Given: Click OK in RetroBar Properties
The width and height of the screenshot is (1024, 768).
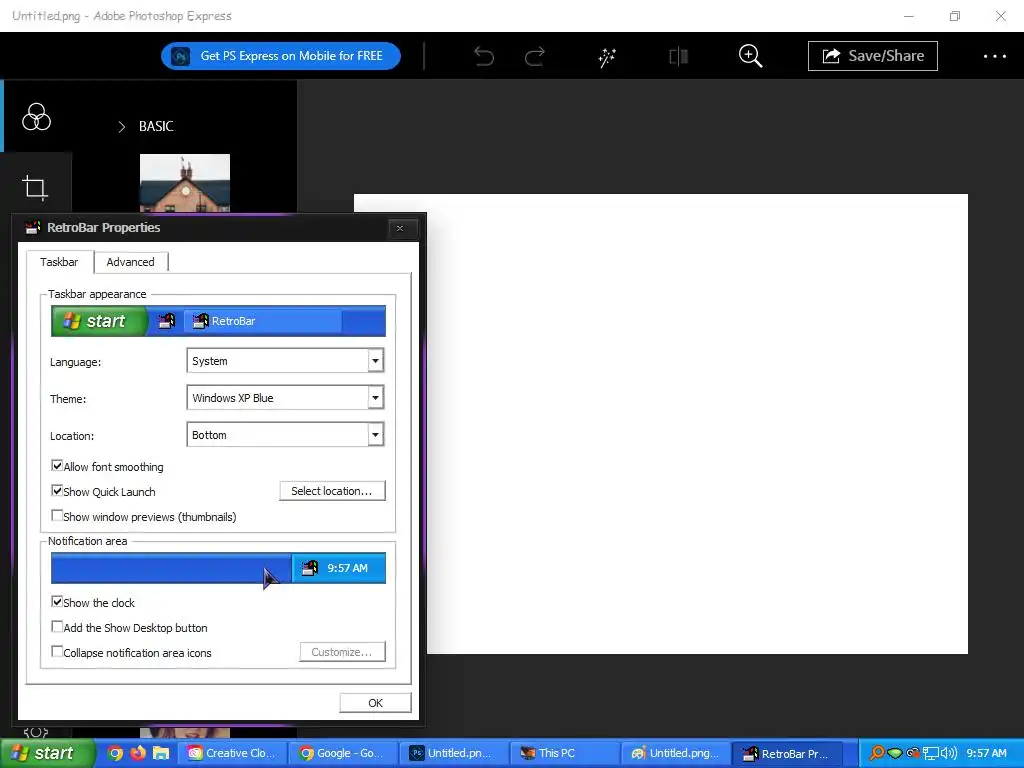Looking at the screenshot, I should [x=376, y=703].
